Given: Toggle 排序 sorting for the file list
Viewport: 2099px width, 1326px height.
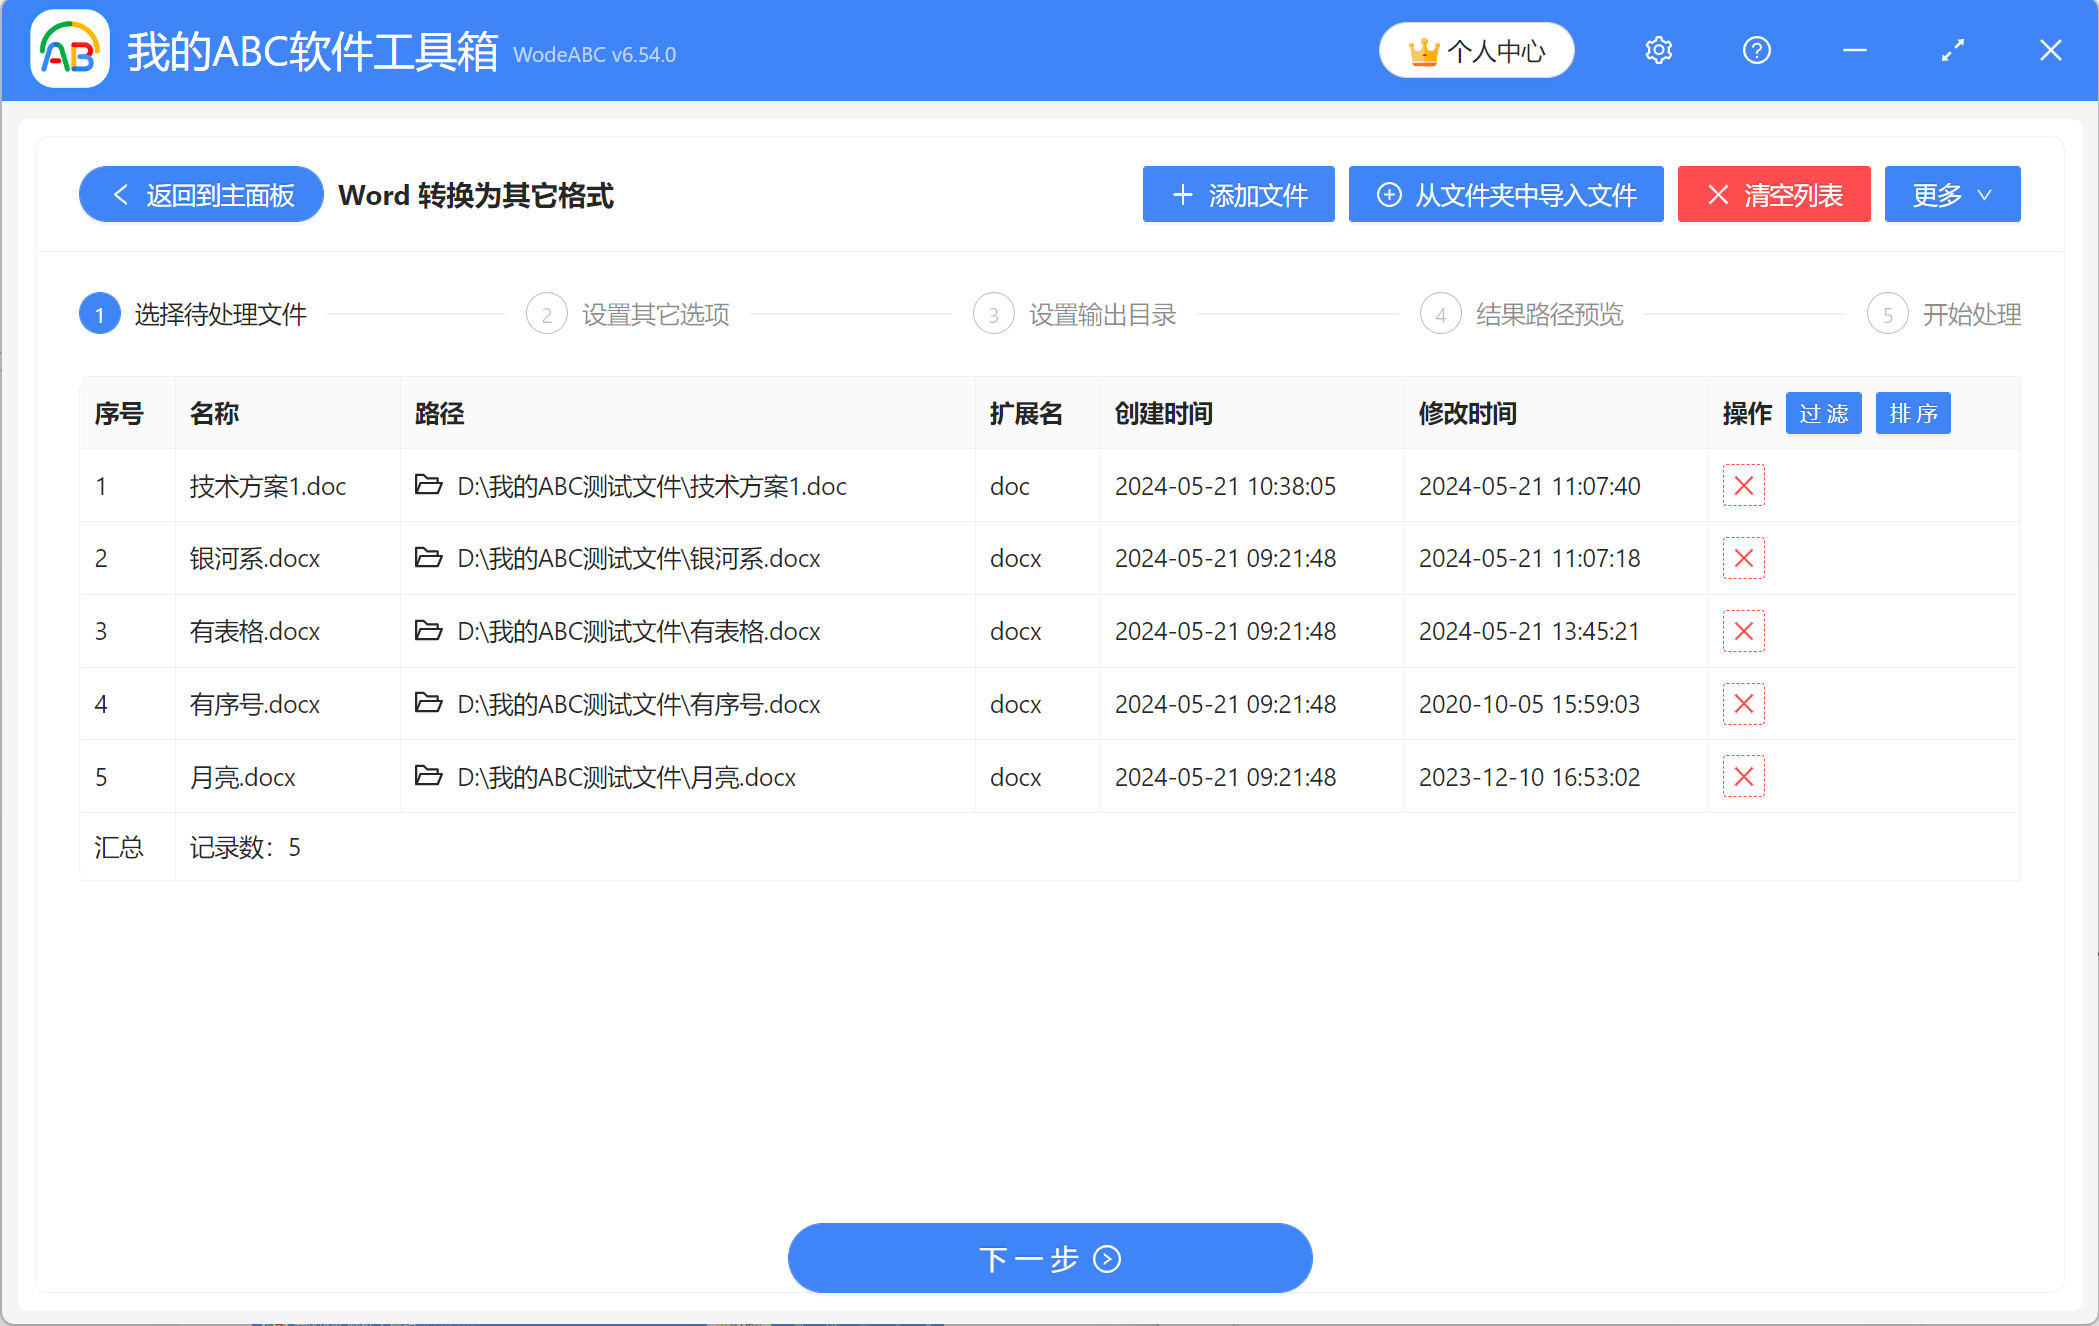Looking at the screenshot, I should tap(1912, 413).
